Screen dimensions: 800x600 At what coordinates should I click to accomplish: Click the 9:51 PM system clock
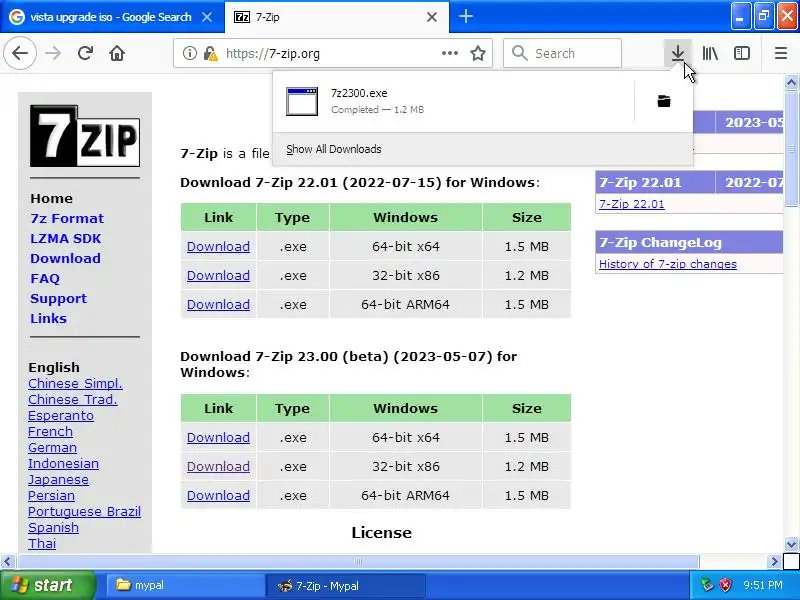coord(763,585)
